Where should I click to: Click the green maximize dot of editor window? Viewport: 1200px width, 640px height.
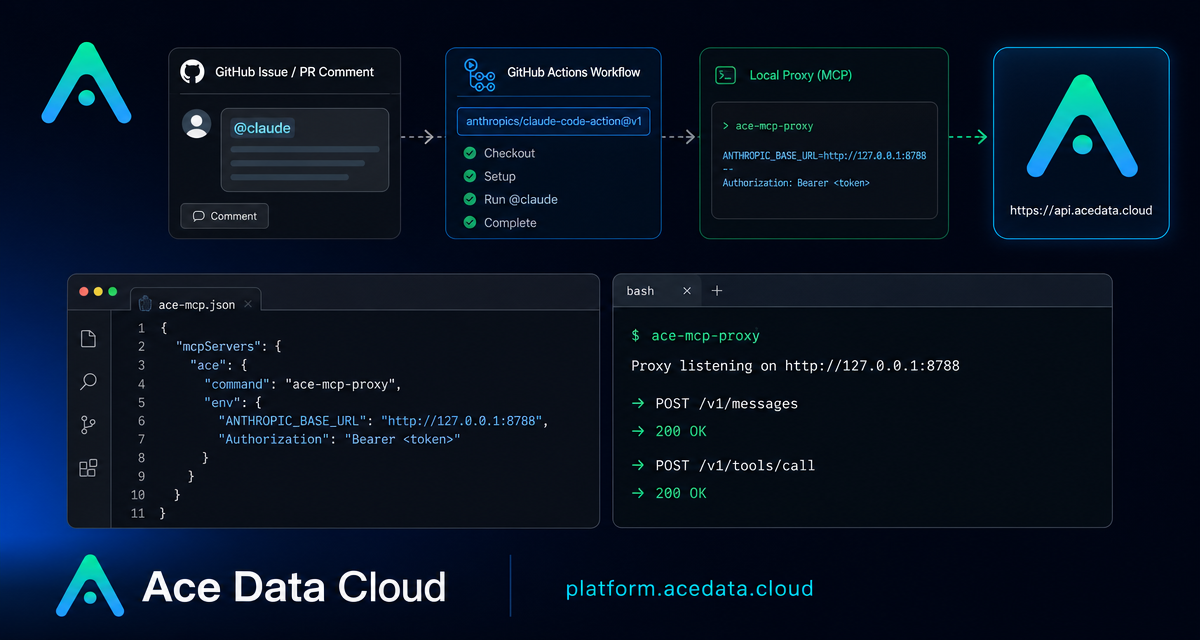112,291
